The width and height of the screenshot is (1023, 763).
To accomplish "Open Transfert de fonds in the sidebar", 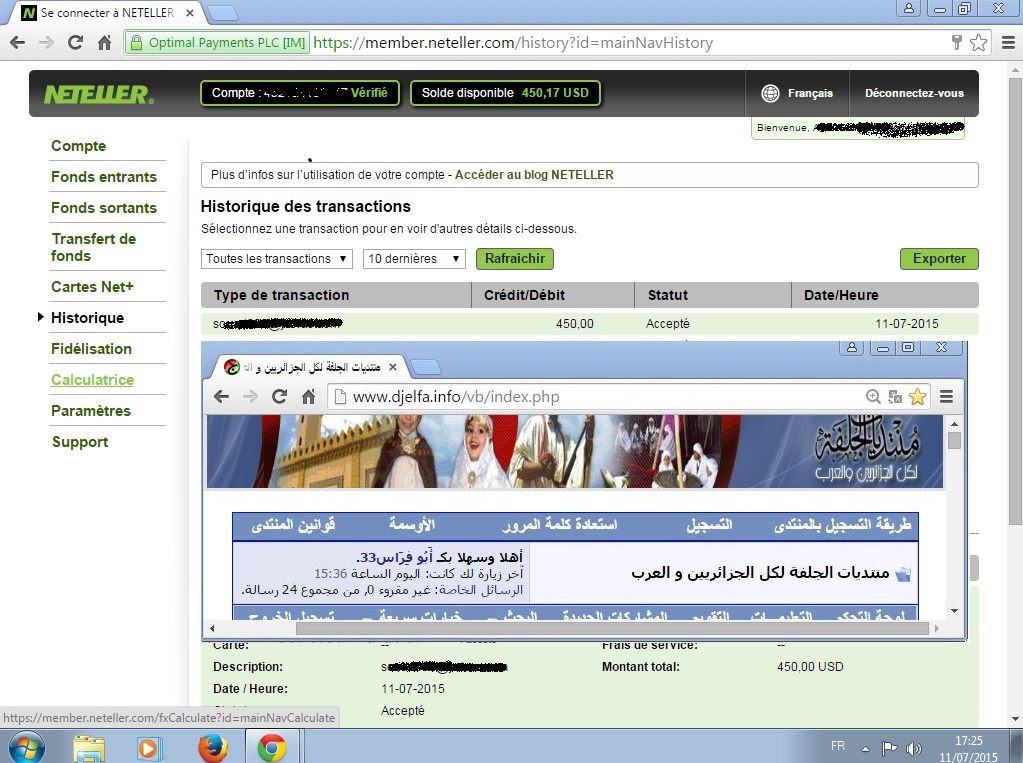I will point(93,247).
